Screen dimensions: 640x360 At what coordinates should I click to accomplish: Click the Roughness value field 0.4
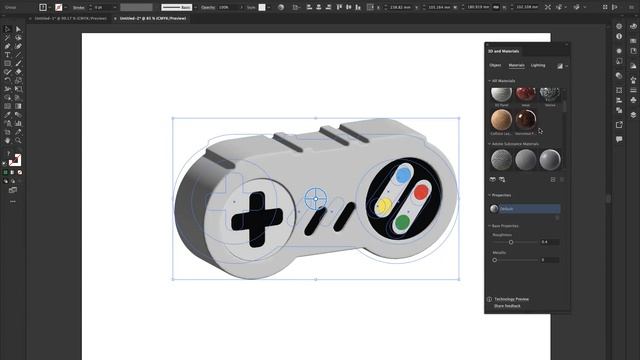pos(550,242)
